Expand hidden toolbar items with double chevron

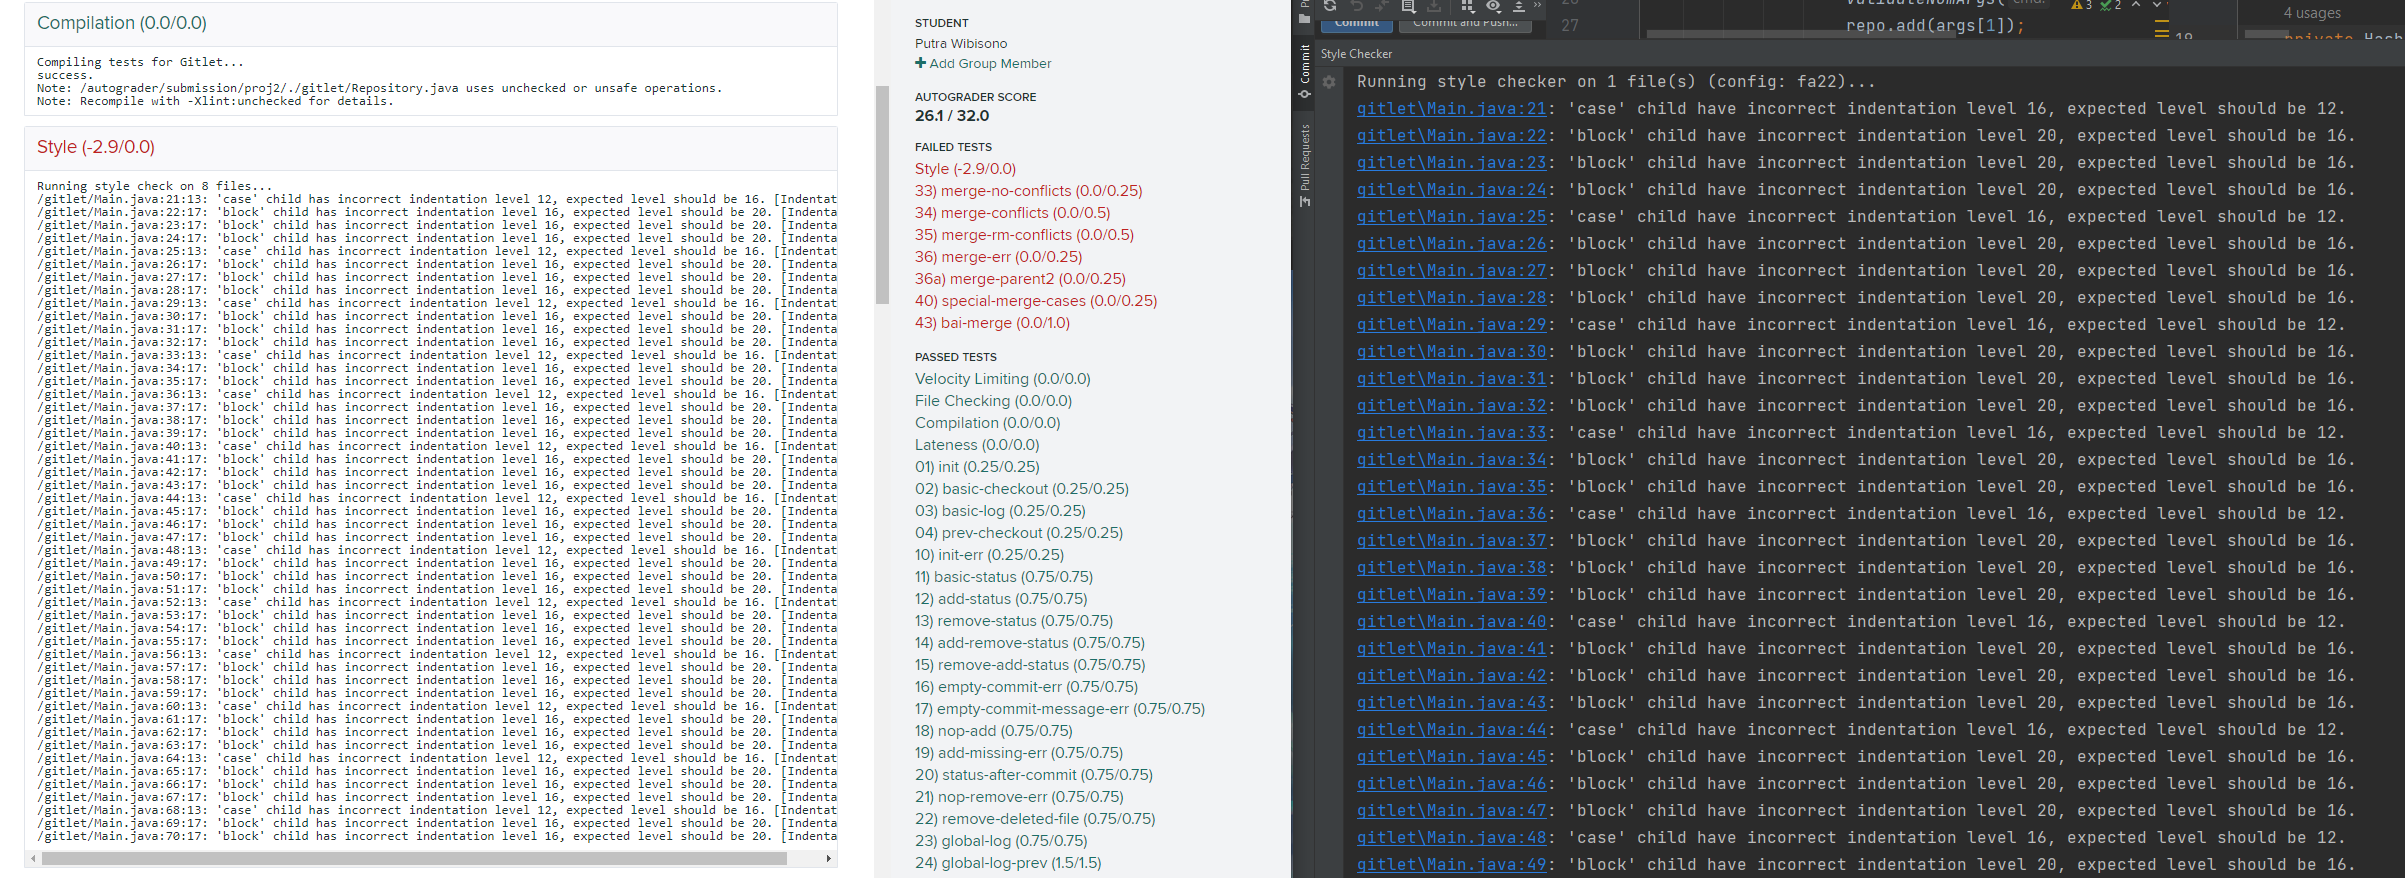(1537, 6)
